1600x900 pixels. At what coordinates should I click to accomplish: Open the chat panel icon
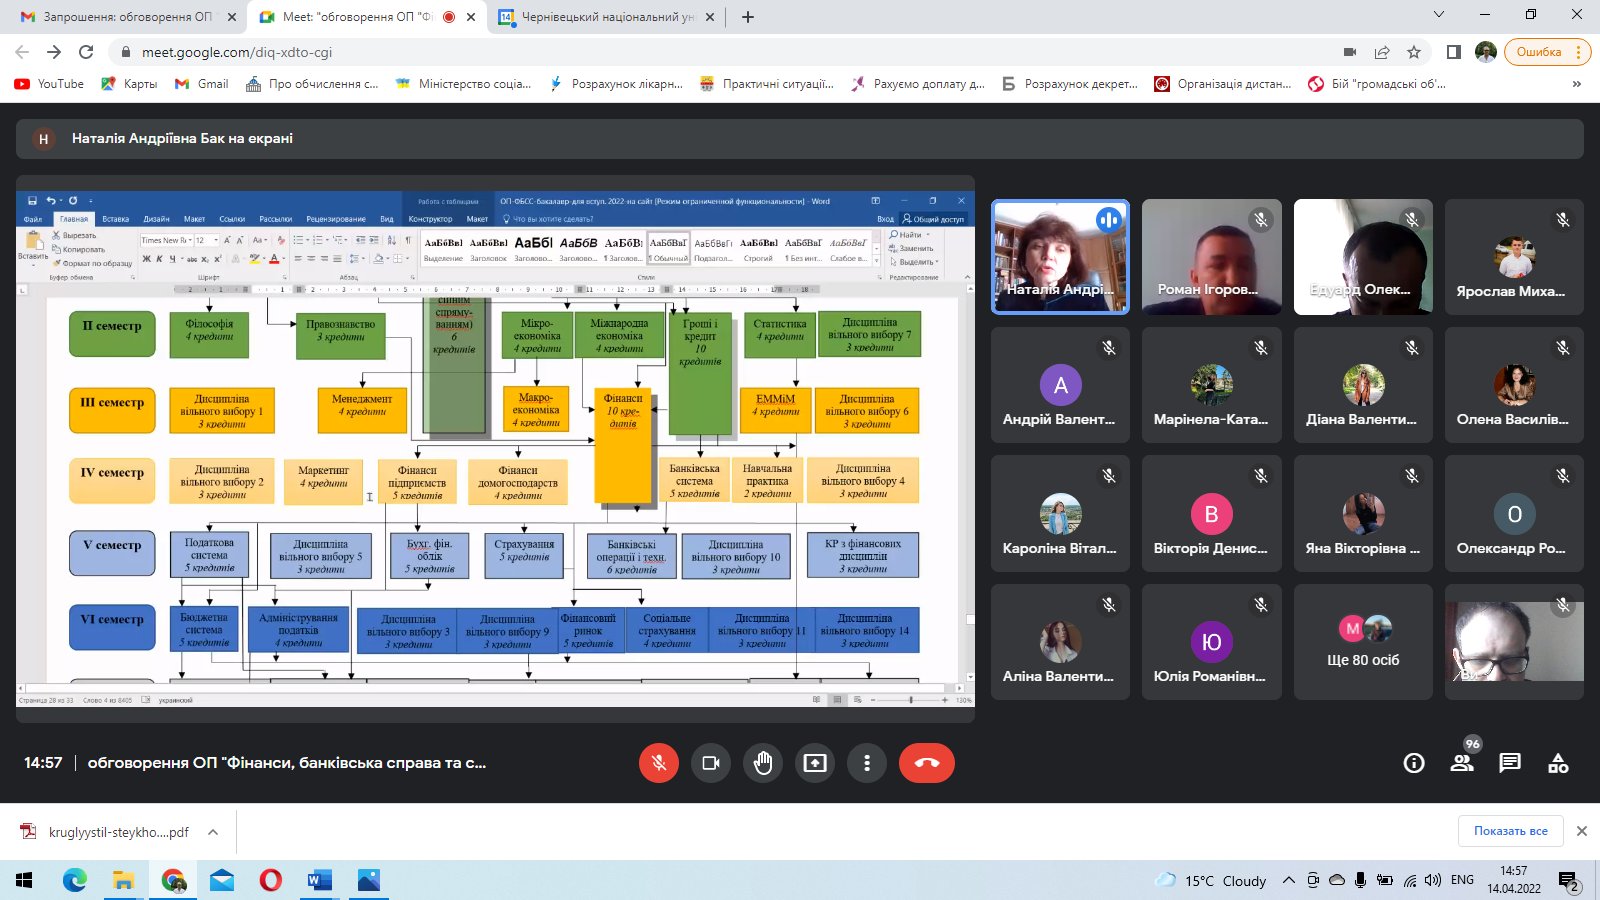1510,763
